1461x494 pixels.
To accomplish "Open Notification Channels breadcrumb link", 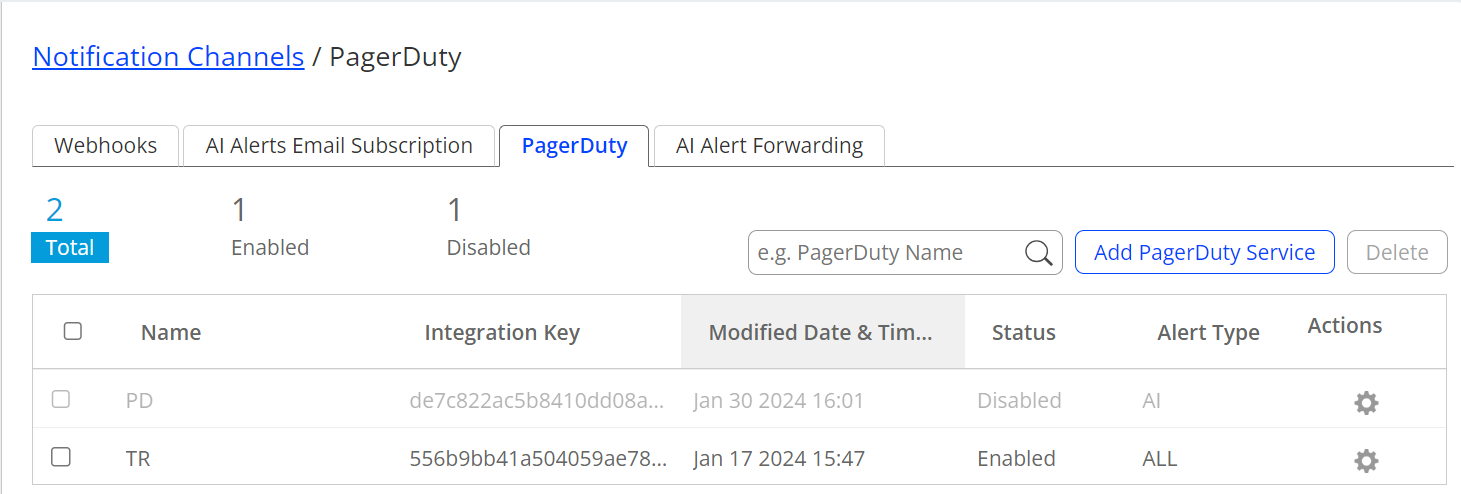I will tap(168, 57).
